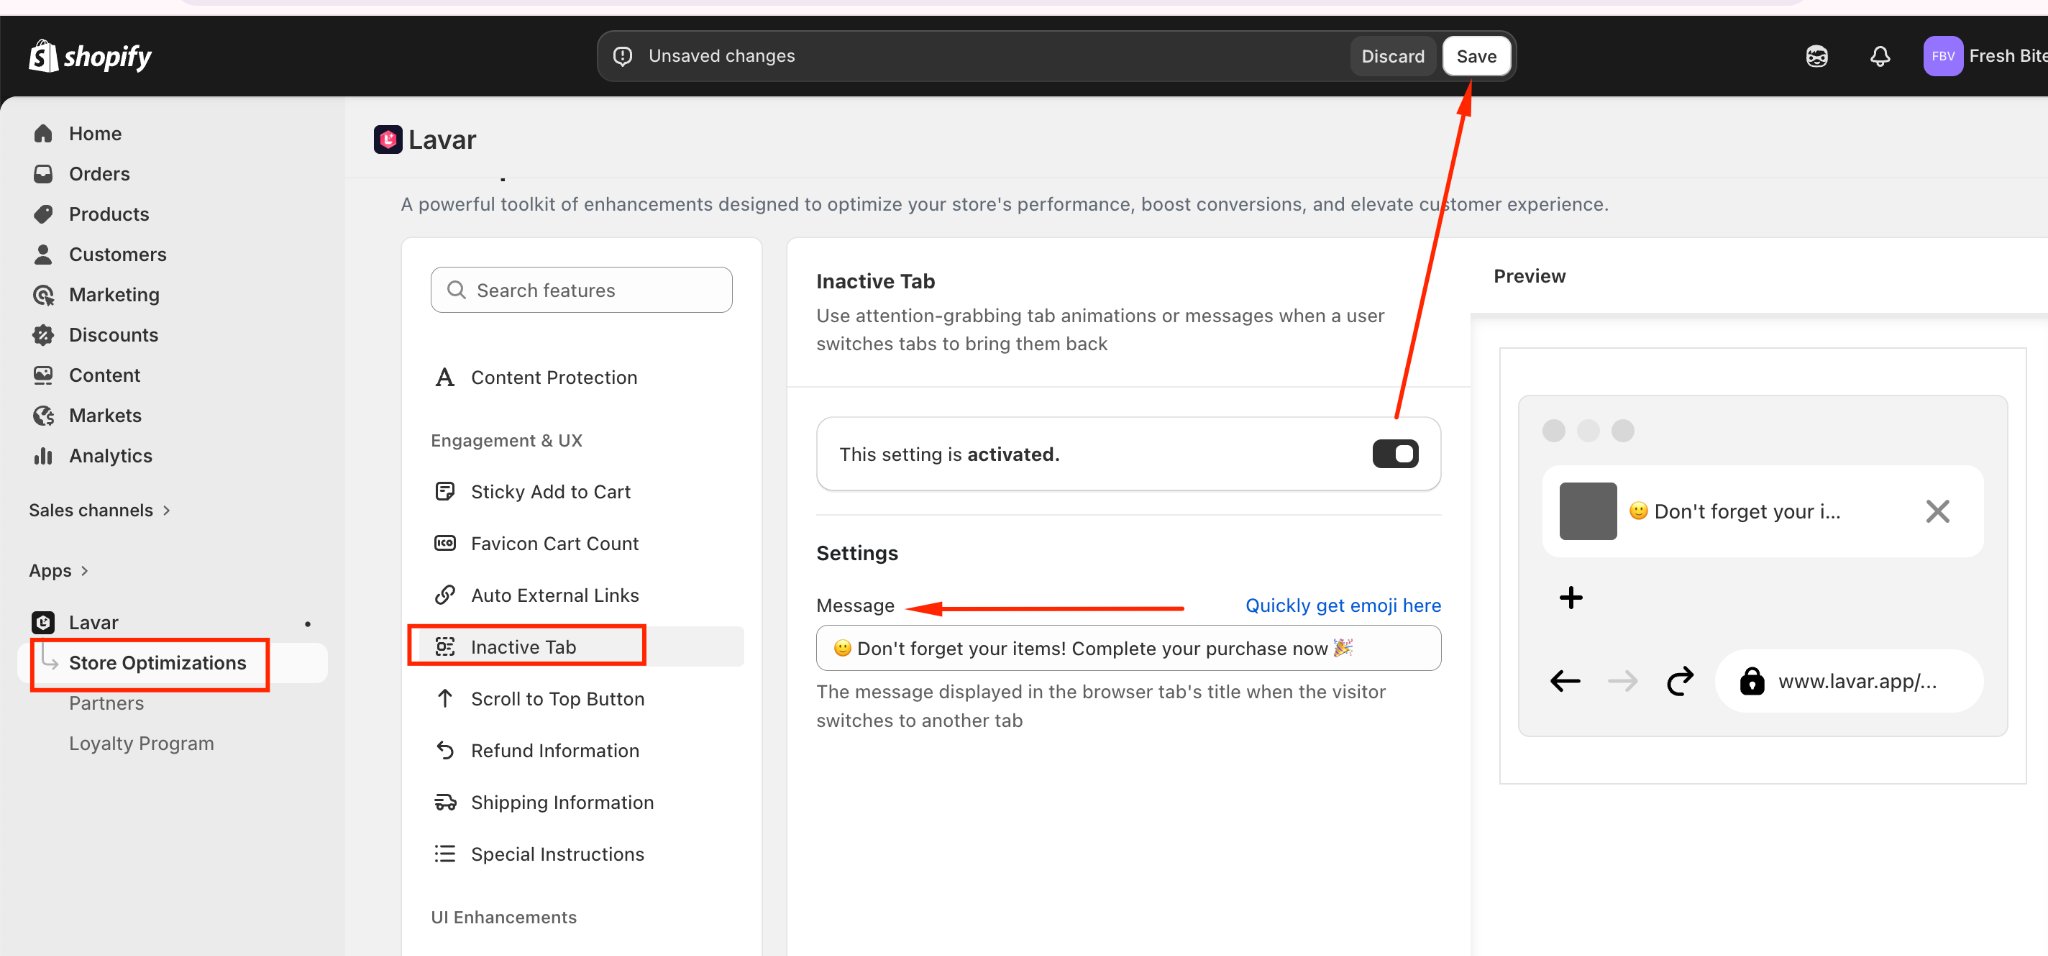Open the Orders inbox icon
This screenshot has height=956, width=2048.
43,174
